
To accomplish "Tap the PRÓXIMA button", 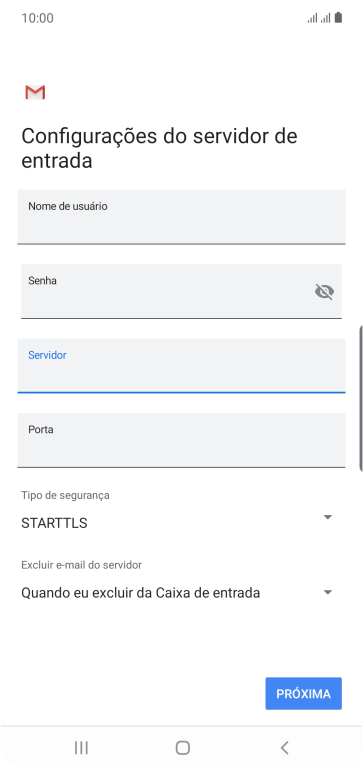I will 303,694.
